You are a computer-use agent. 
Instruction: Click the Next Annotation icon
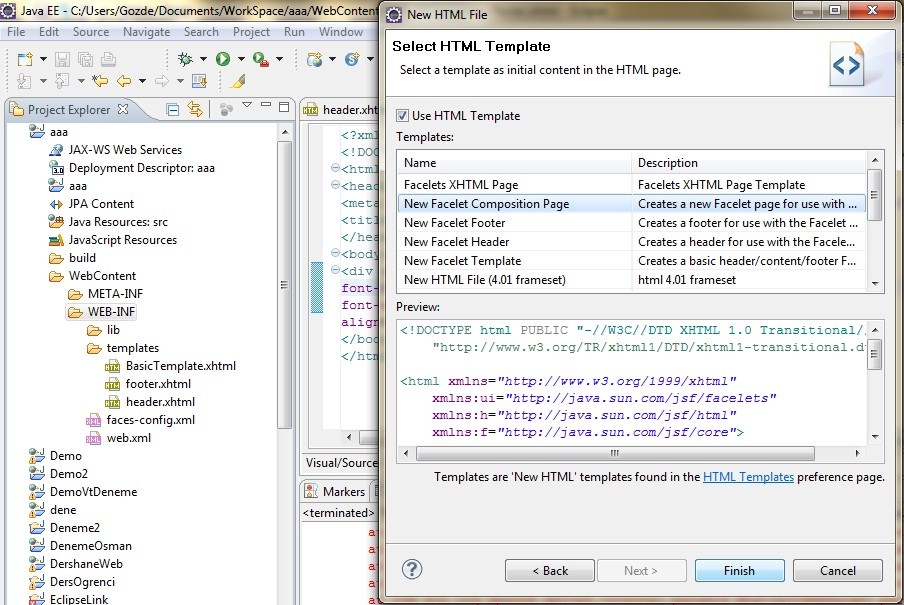coord(24,81)
